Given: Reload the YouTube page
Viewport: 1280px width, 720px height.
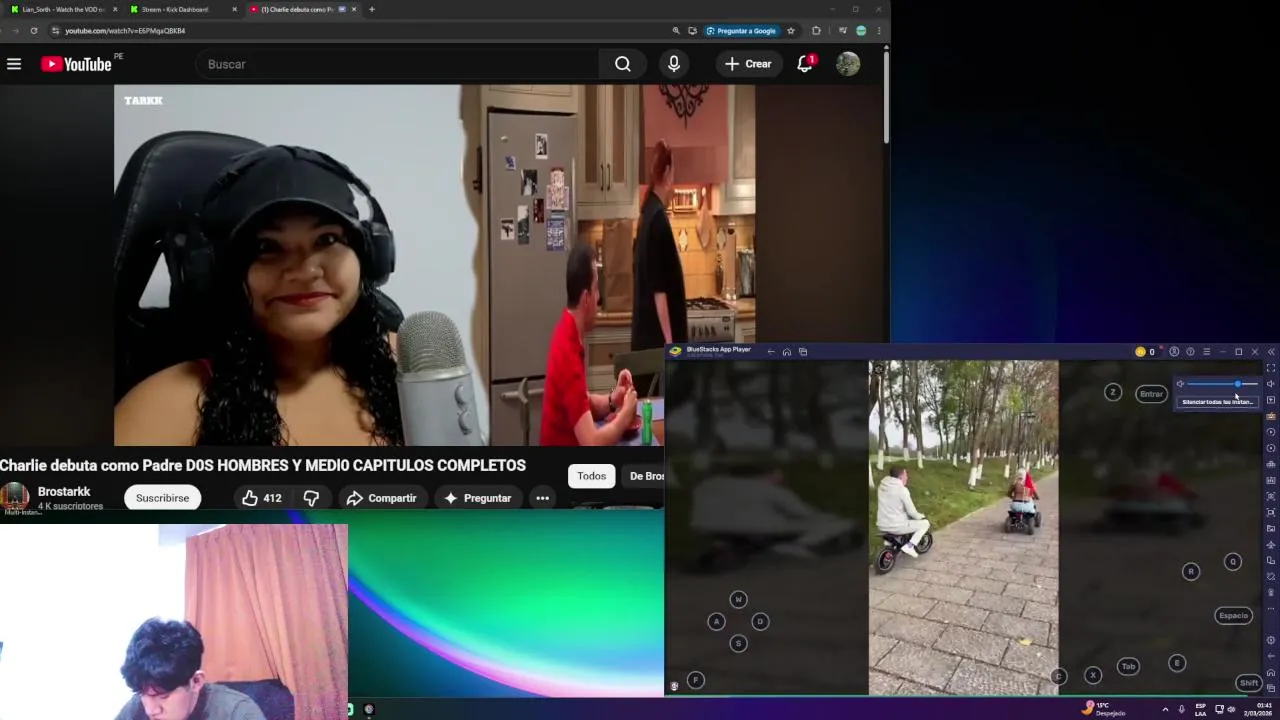Looking at the screenshot, I should (x=33, y=31).
